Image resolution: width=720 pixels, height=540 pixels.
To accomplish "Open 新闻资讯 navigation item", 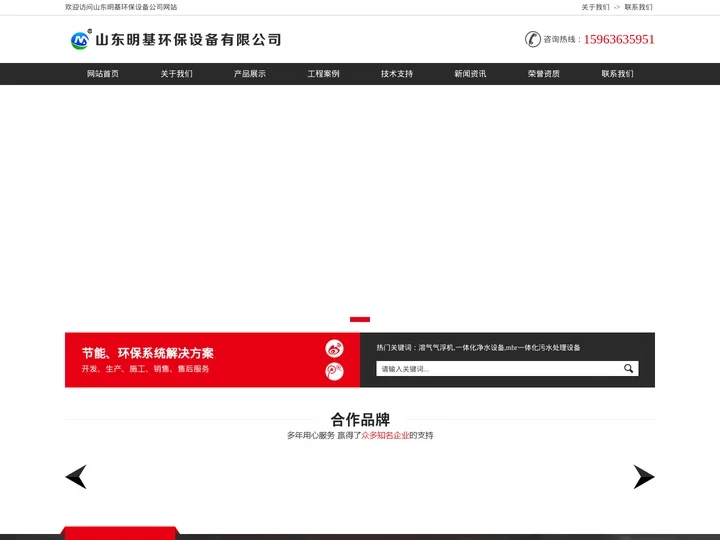I will point(470,74).
